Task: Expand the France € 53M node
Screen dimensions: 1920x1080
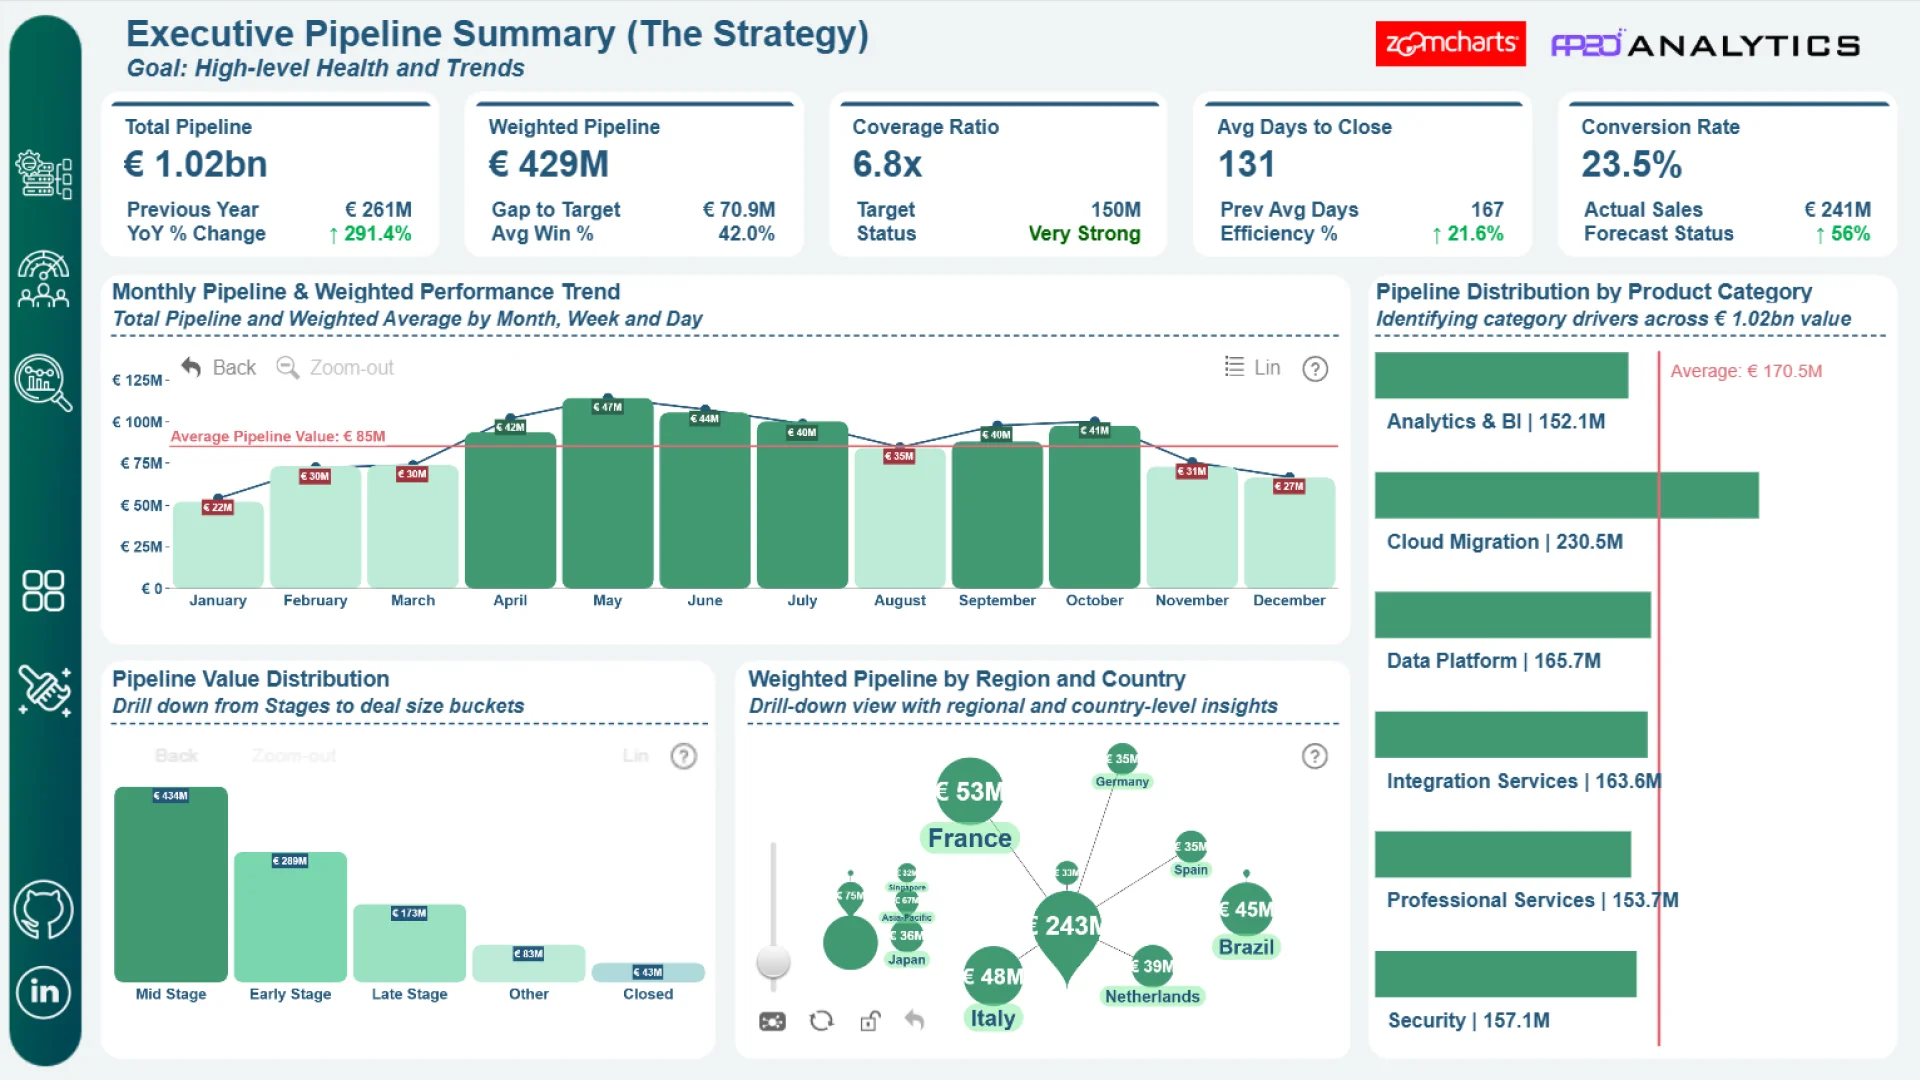Action: [969, 791]
